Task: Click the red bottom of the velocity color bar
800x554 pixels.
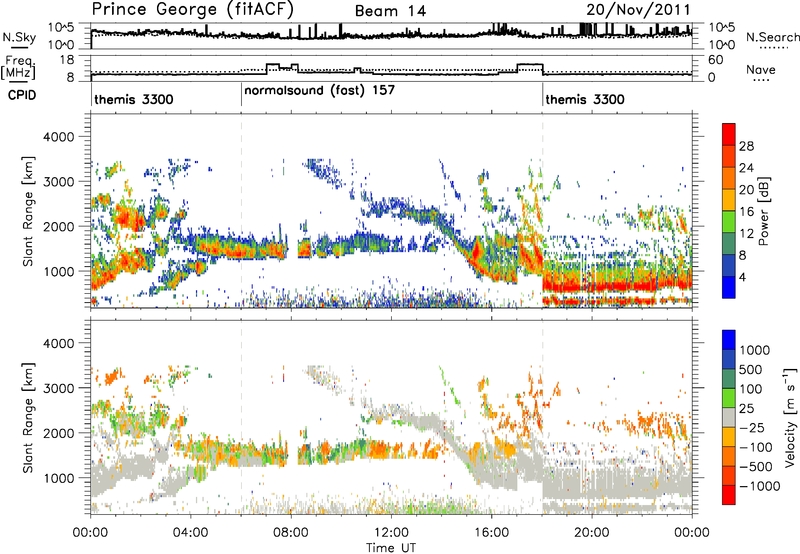Action: tap(729, 495)
